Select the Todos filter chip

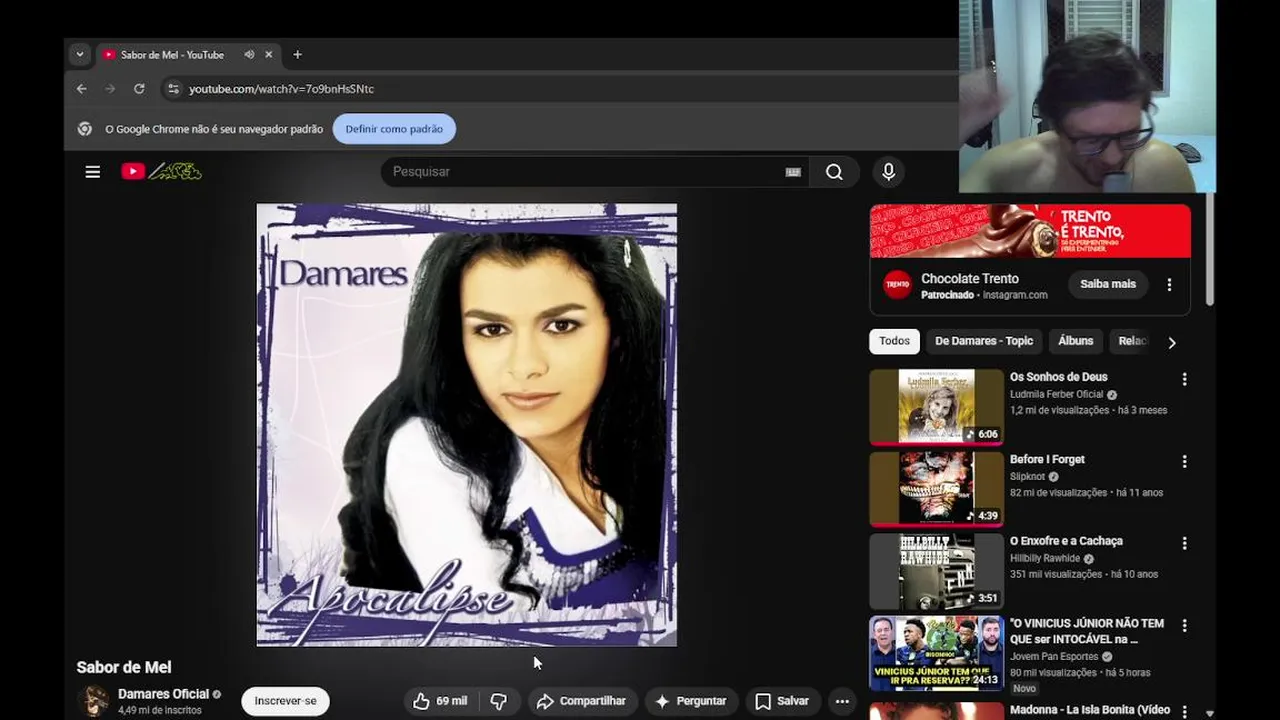894,341
